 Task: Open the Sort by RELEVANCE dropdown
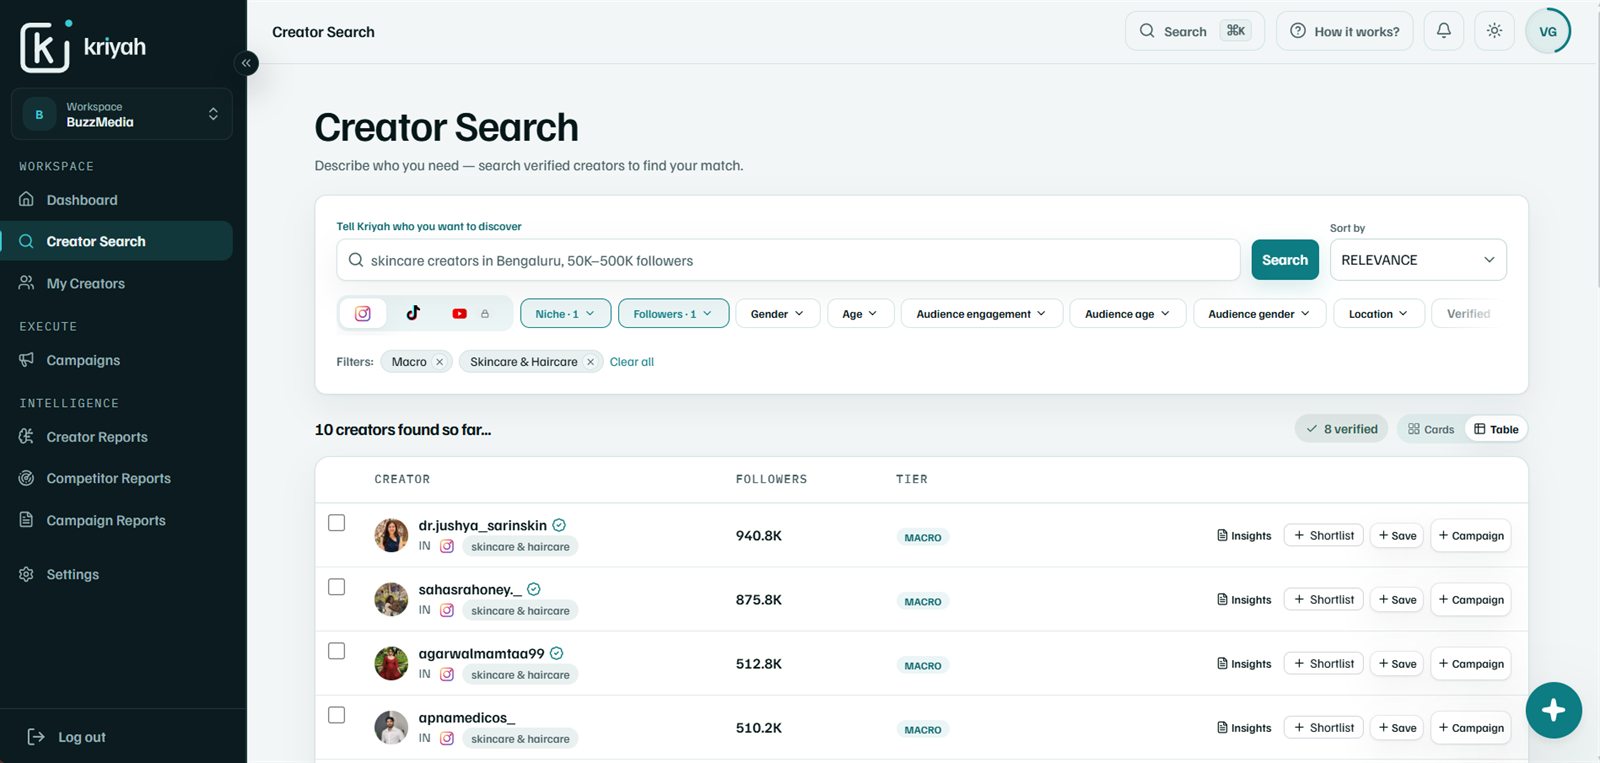click(1417, 260)
